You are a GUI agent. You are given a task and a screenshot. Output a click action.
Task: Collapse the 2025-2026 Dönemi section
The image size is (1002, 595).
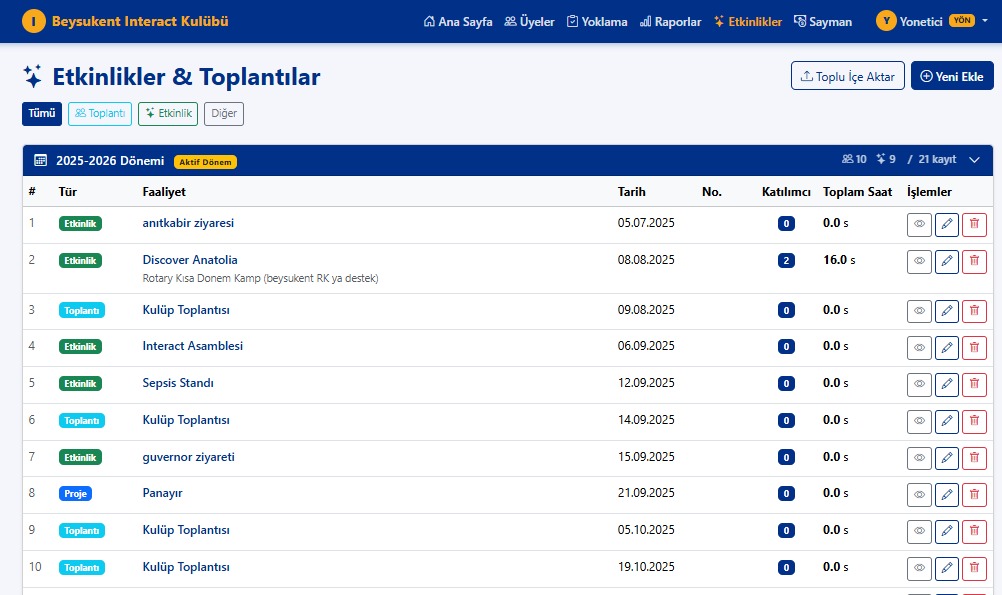point(974,158)
